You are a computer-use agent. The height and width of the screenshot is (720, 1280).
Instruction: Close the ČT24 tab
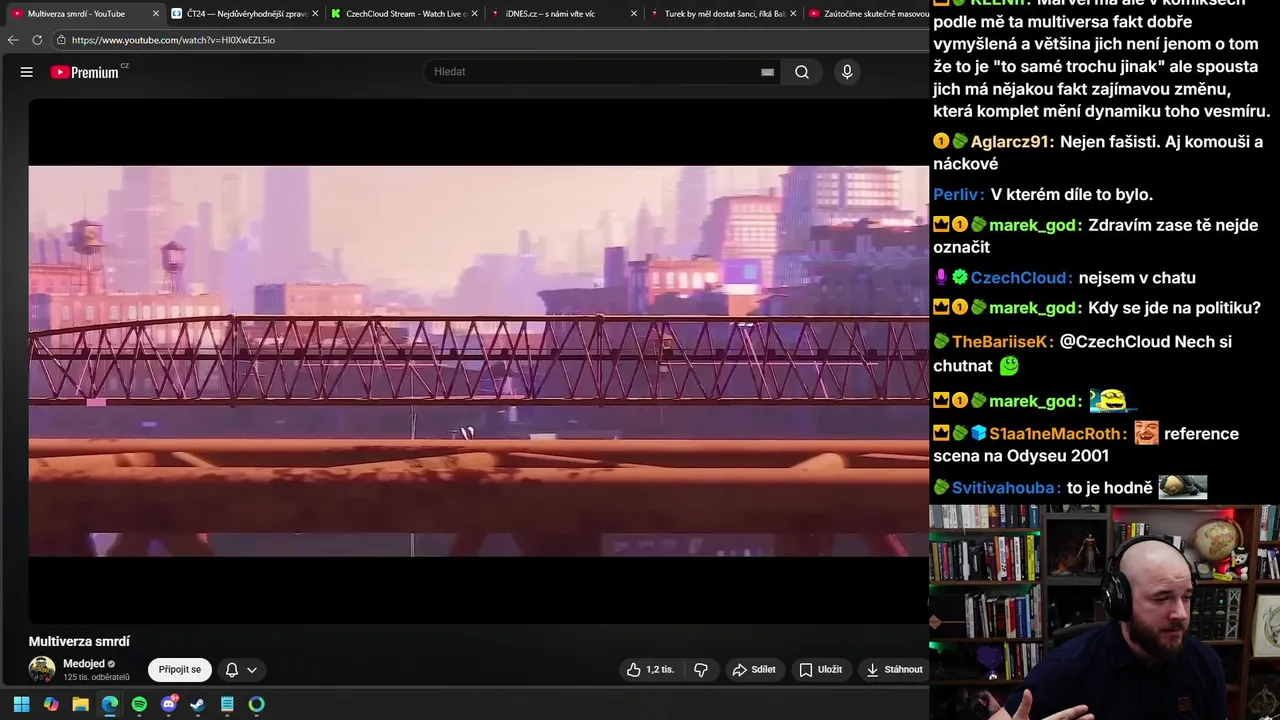coord(315,14)
